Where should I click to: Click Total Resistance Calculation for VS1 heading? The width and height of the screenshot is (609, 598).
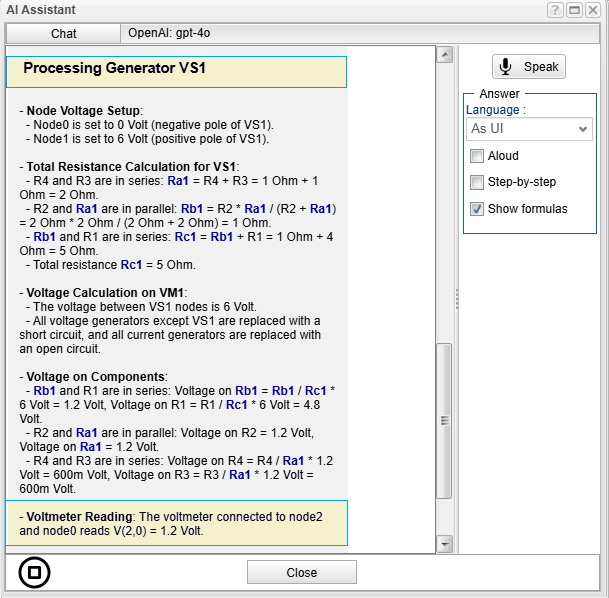pyautogui.click(x=129, y=167)
